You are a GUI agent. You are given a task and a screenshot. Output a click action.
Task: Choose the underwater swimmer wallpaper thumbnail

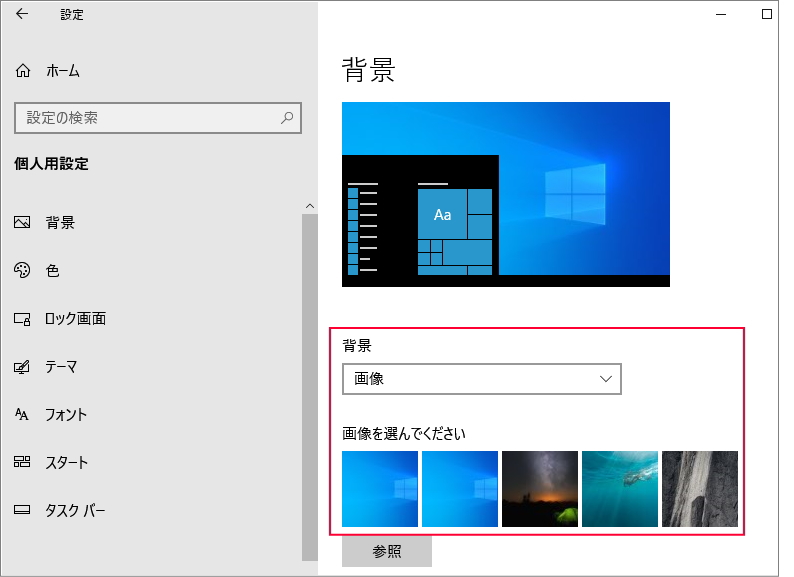click(620, 489)
